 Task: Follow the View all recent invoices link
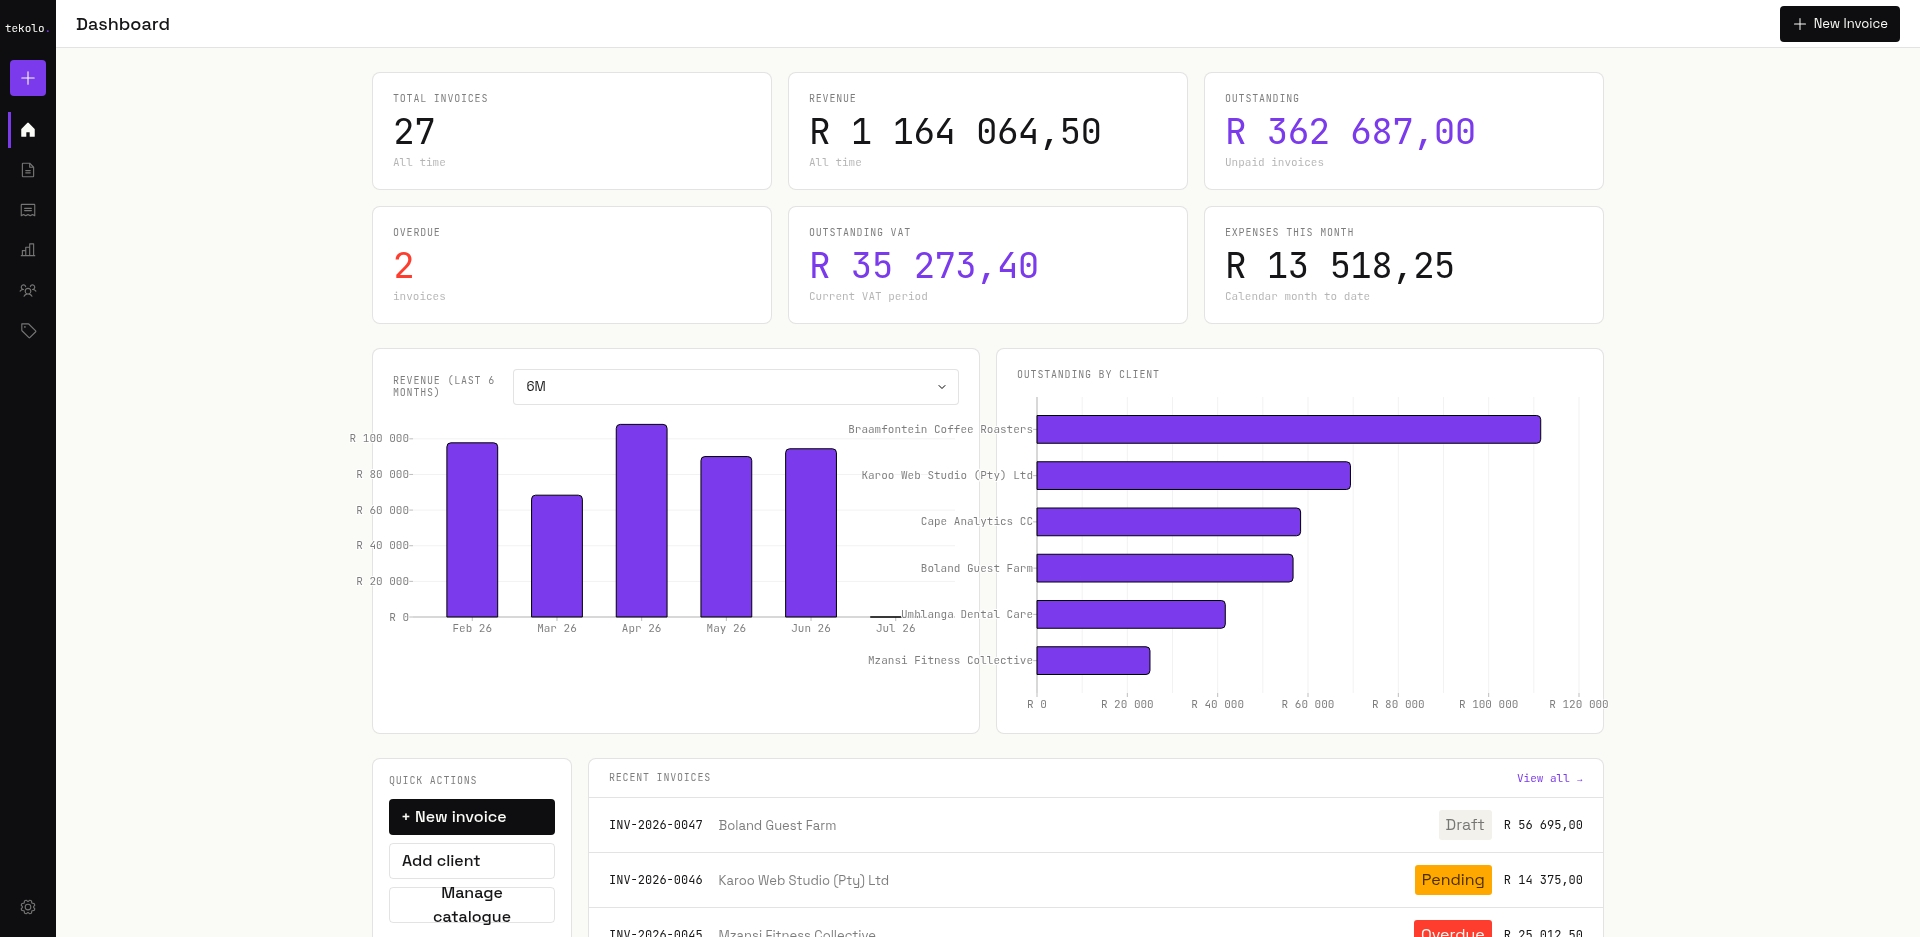(1549, 778)
